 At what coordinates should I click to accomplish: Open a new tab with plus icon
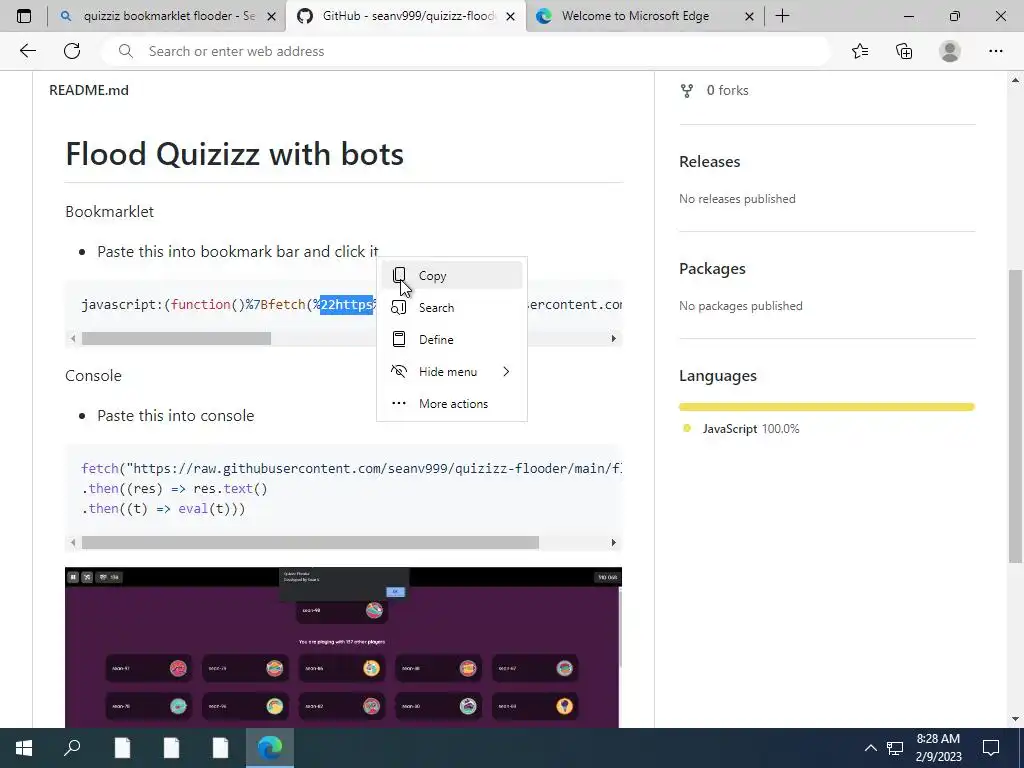[782, 16]
